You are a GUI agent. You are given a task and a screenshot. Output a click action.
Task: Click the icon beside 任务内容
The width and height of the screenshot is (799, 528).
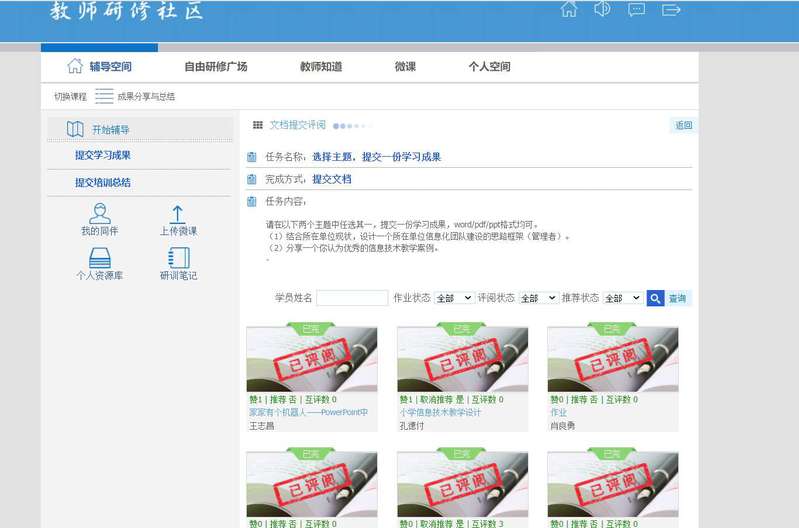(252, 201)
